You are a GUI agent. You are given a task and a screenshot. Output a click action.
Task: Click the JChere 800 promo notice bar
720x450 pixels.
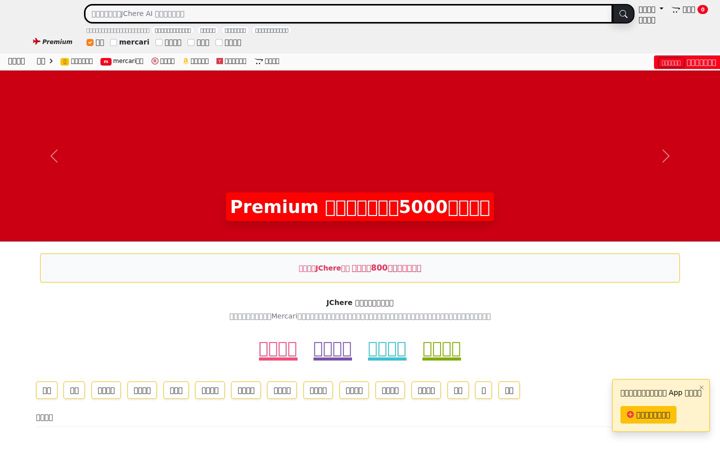360,268
